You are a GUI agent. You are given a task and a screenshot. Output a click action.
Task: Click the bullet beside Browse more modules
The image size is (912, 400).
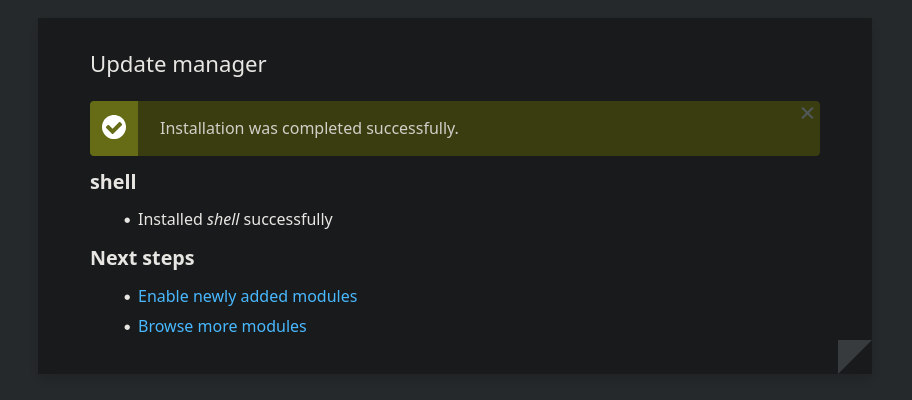tap(127, 327)
